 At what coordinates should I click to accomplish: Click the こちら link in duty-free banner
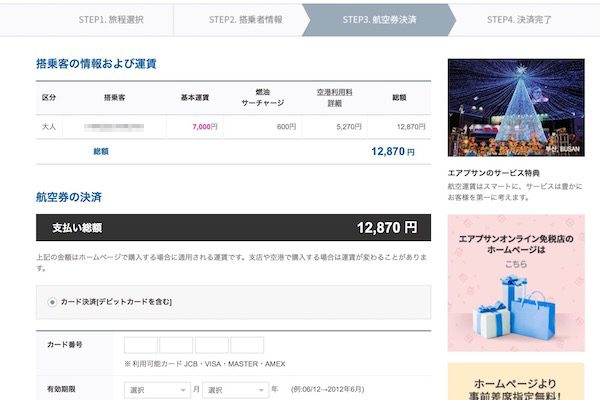[x=516, y=264]
